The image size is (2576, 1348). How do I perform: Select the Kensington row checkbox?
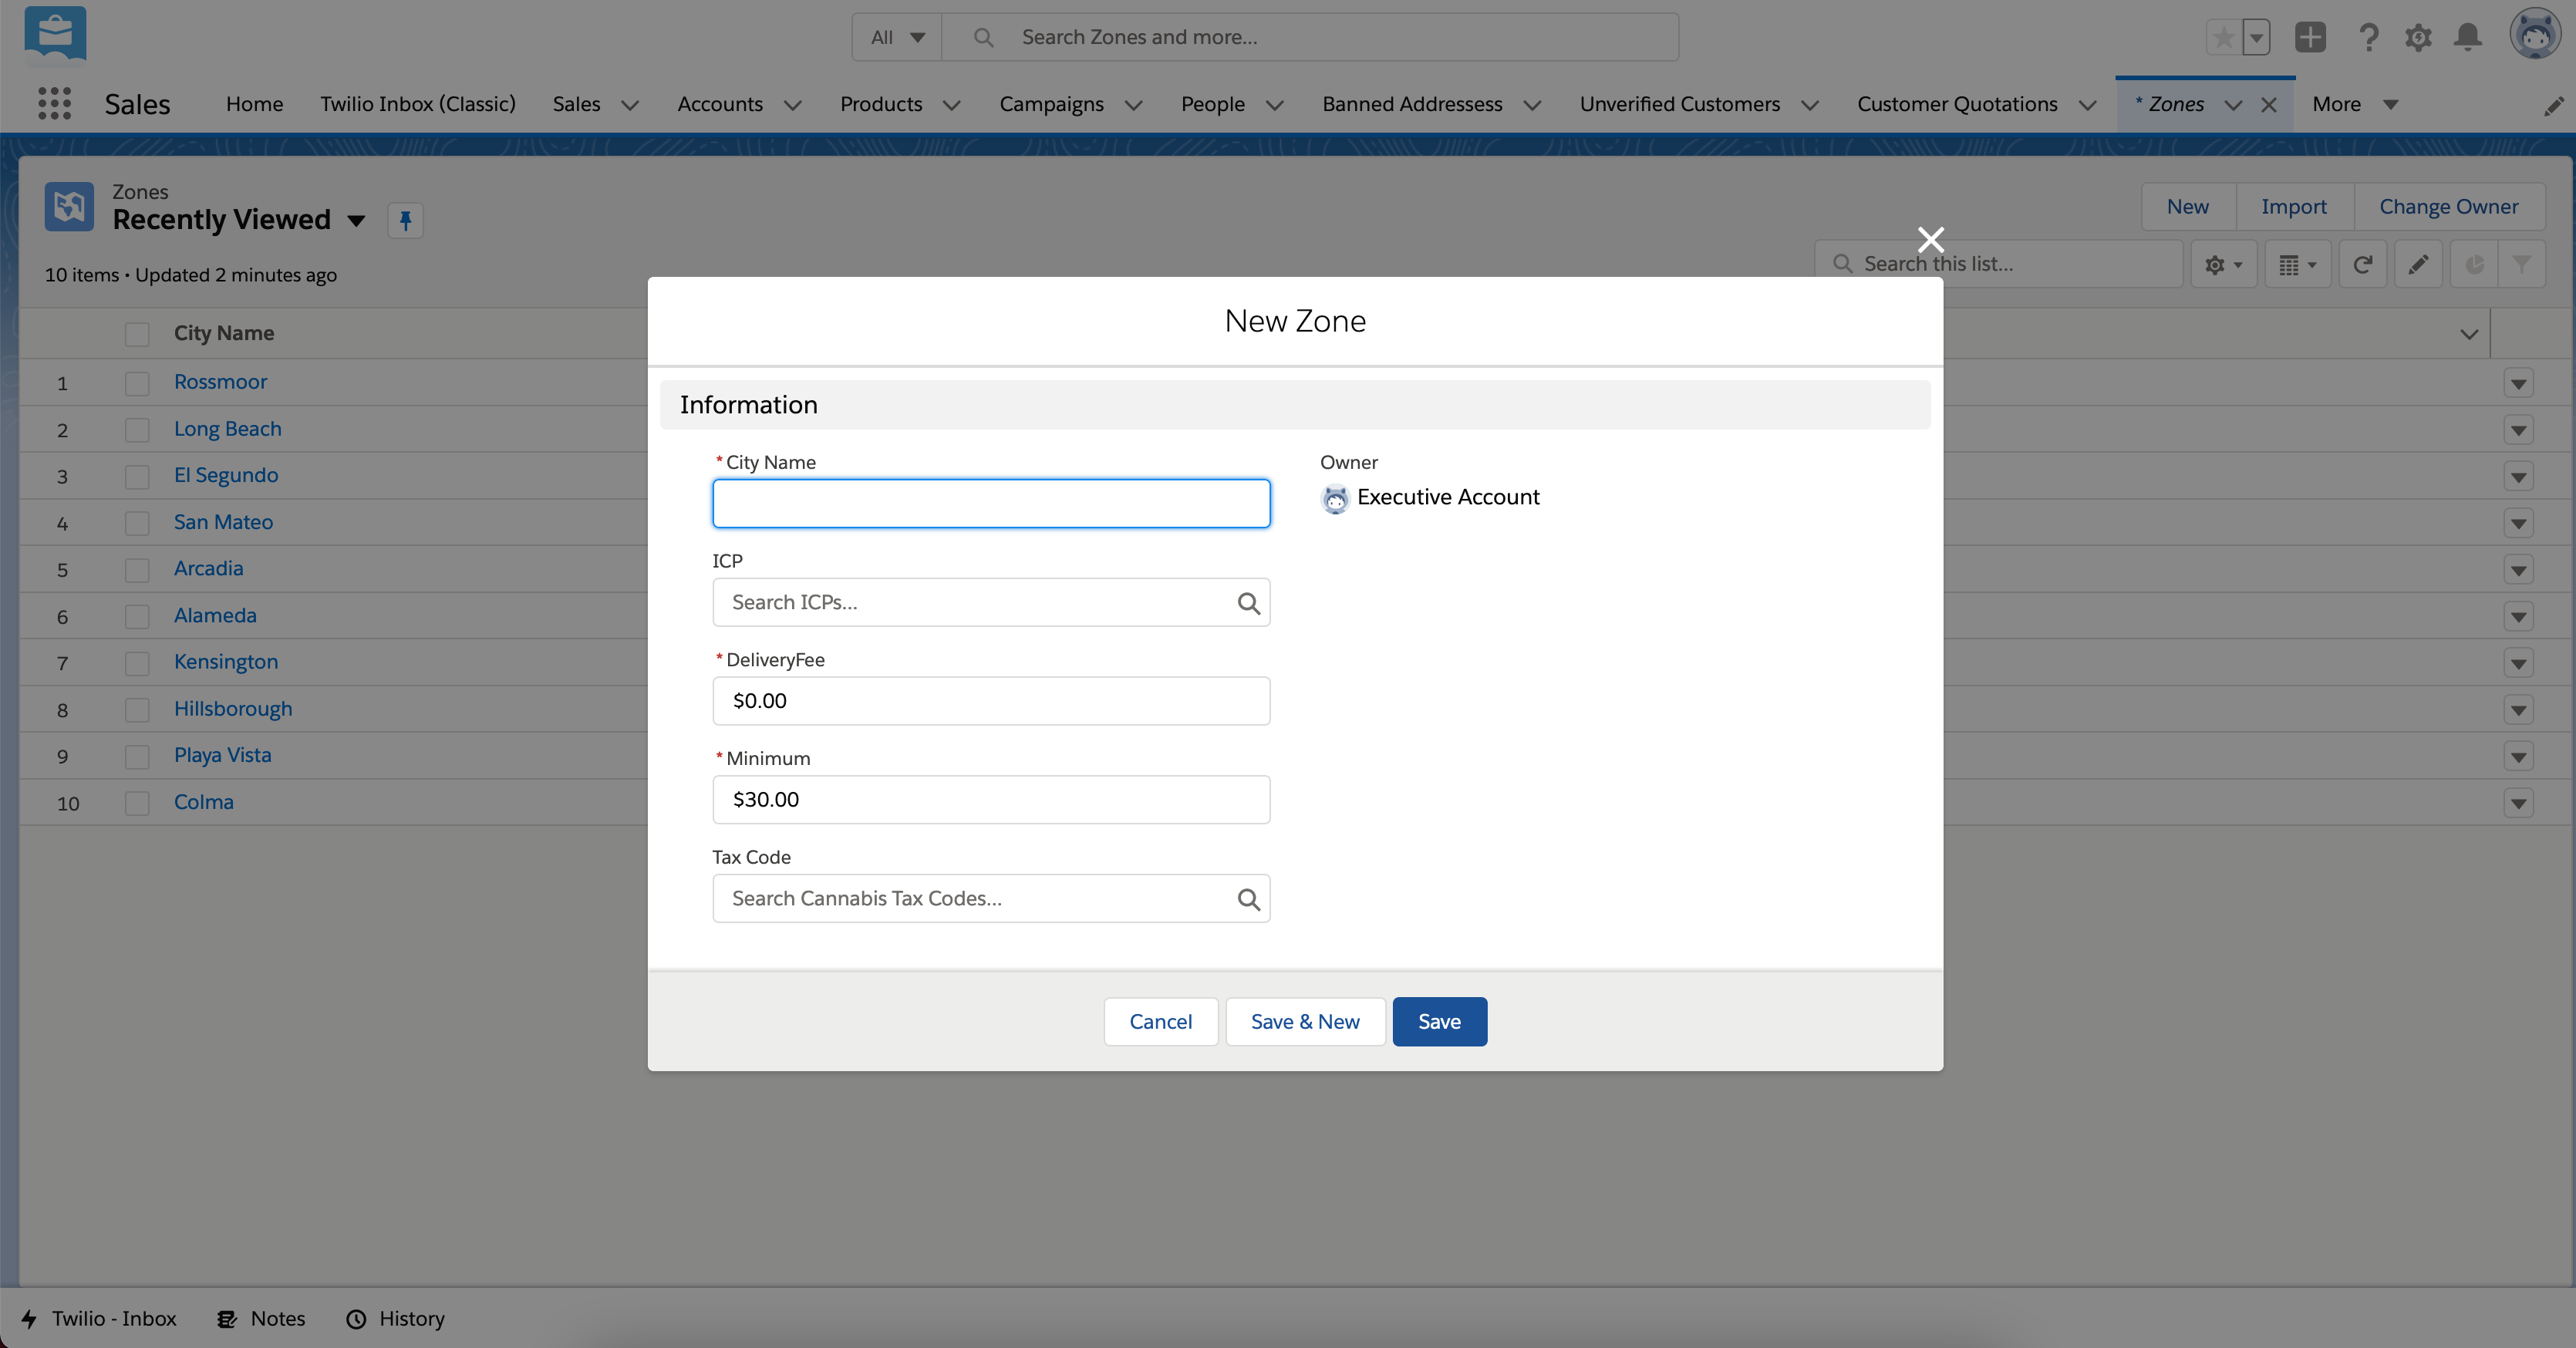pos(137,663)
